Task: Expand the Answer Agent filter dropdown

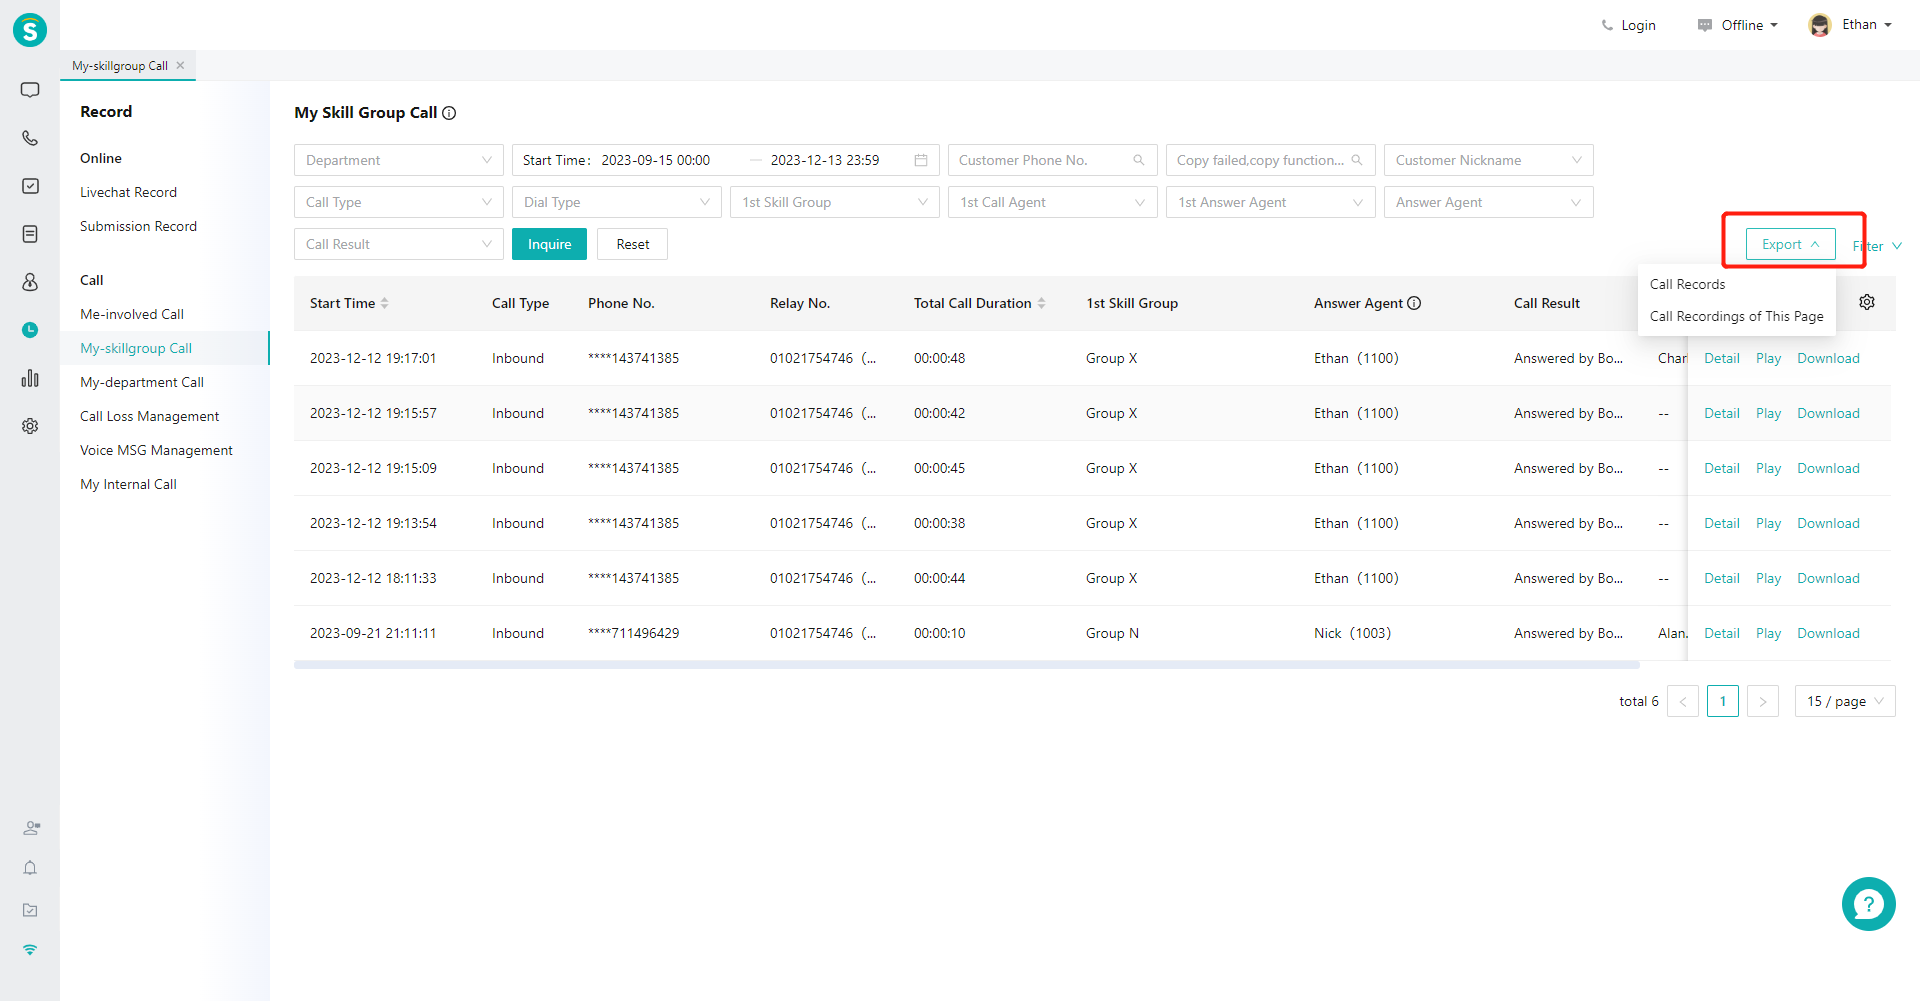Action: [1489, 202]
